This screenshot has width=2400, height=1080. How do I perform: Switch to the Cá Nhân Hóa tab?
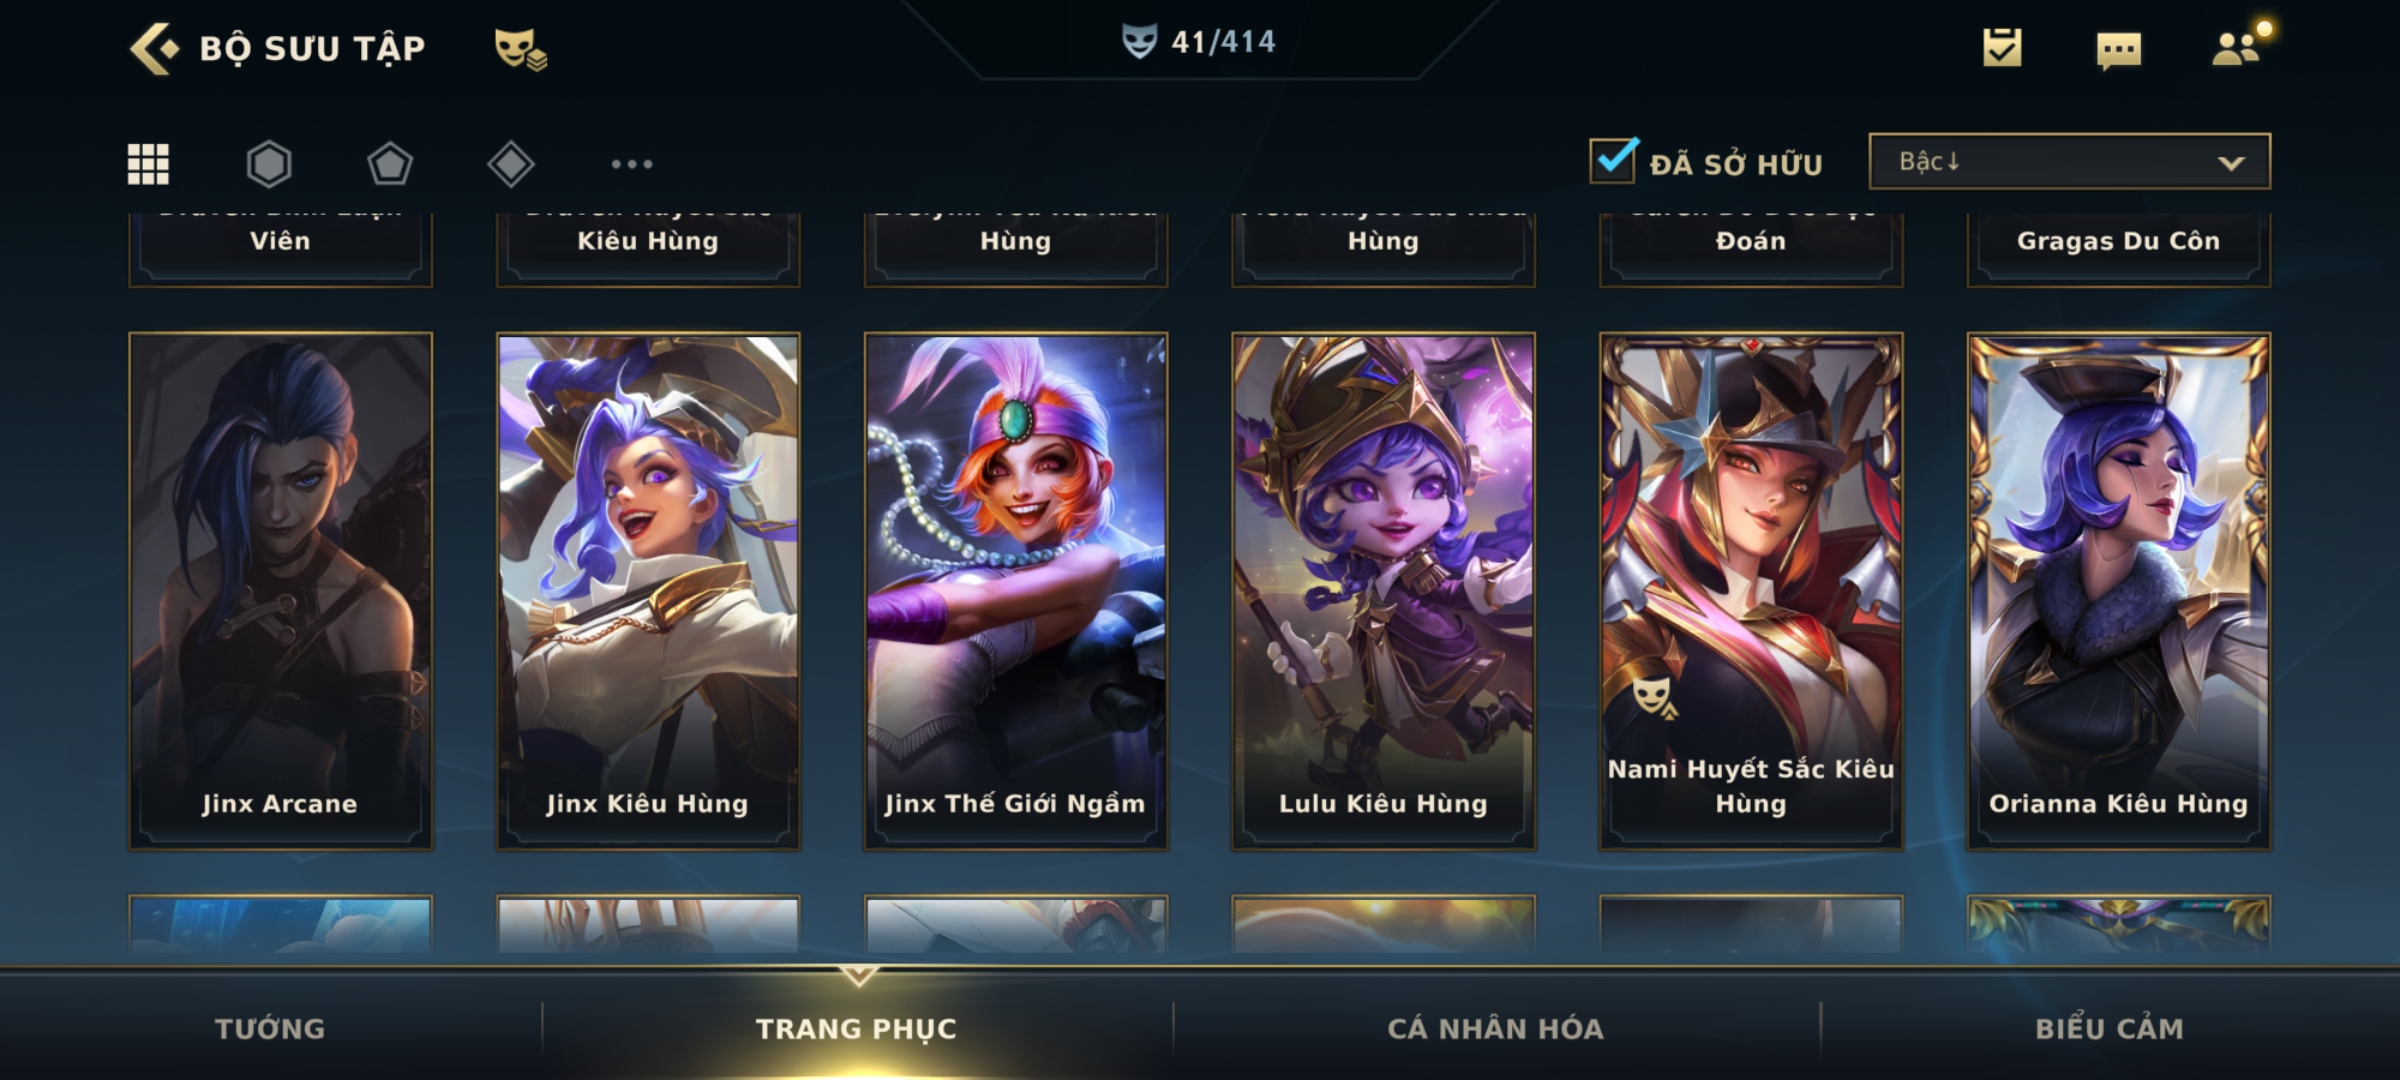[1495, 1028]
